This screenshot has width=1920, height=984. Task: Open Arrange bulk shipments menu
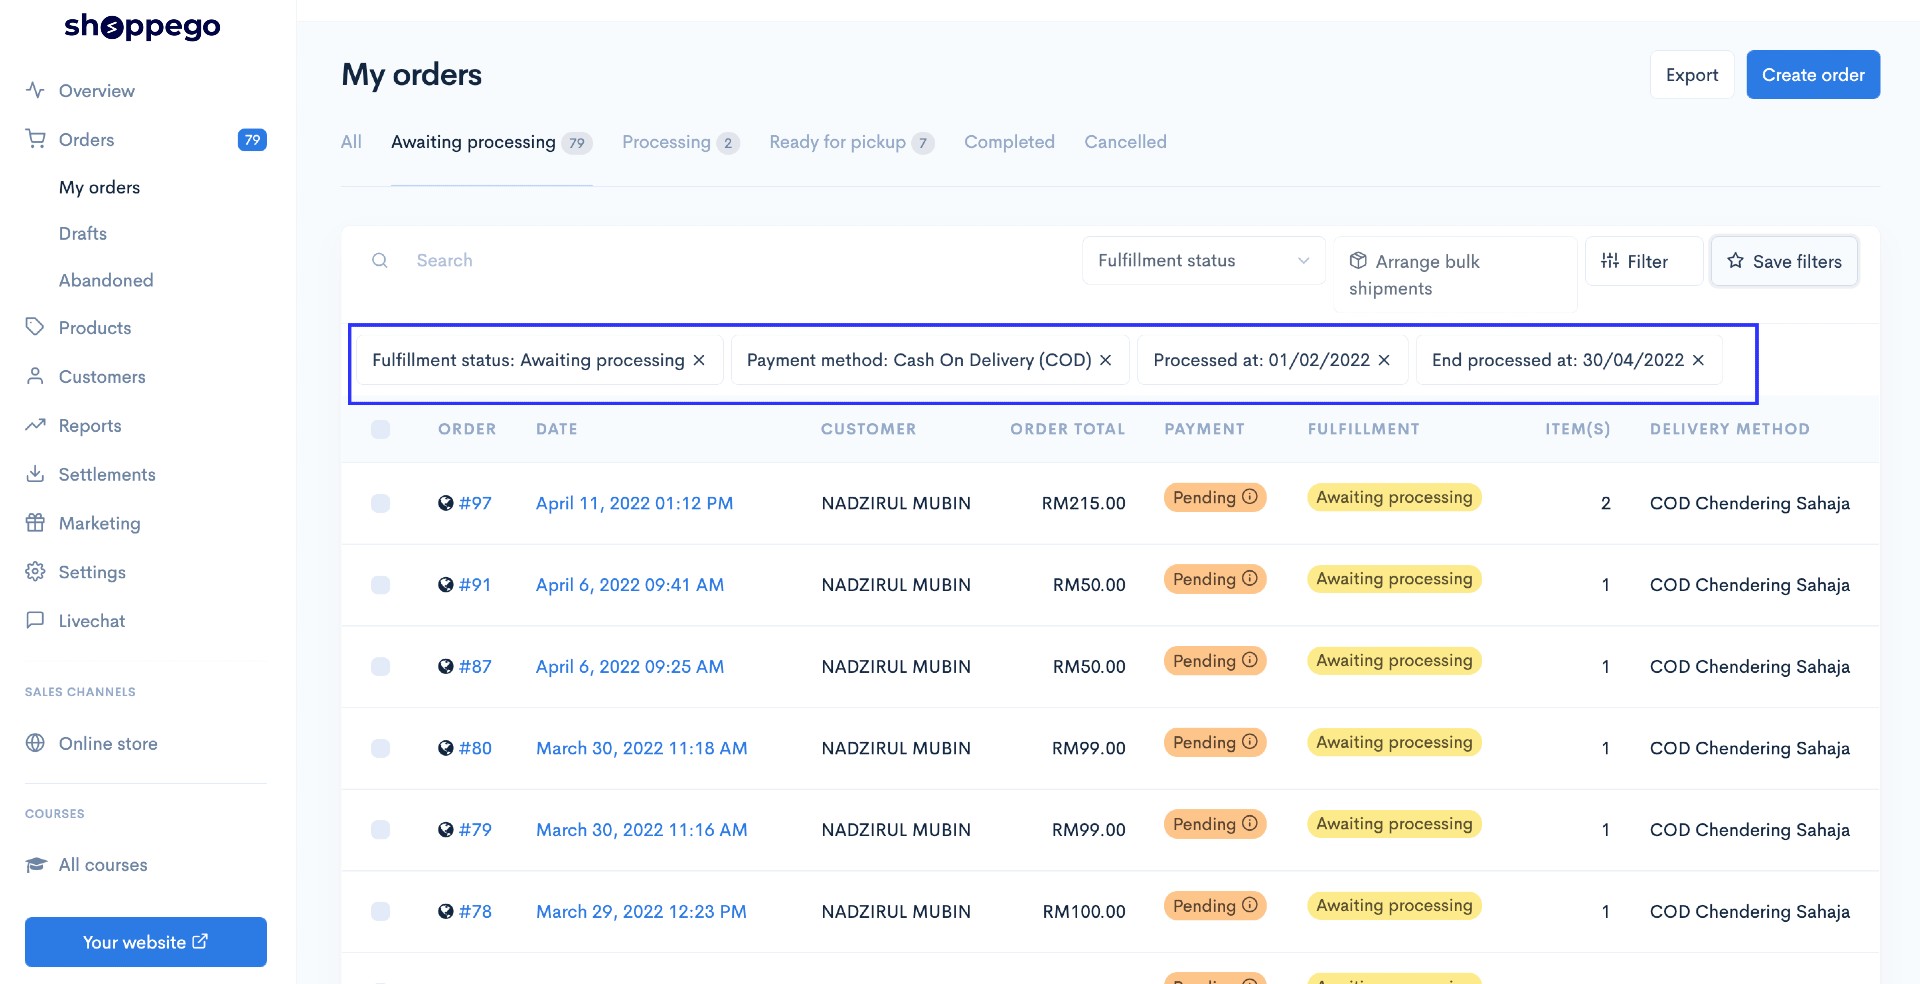(x=1455, y=274)
